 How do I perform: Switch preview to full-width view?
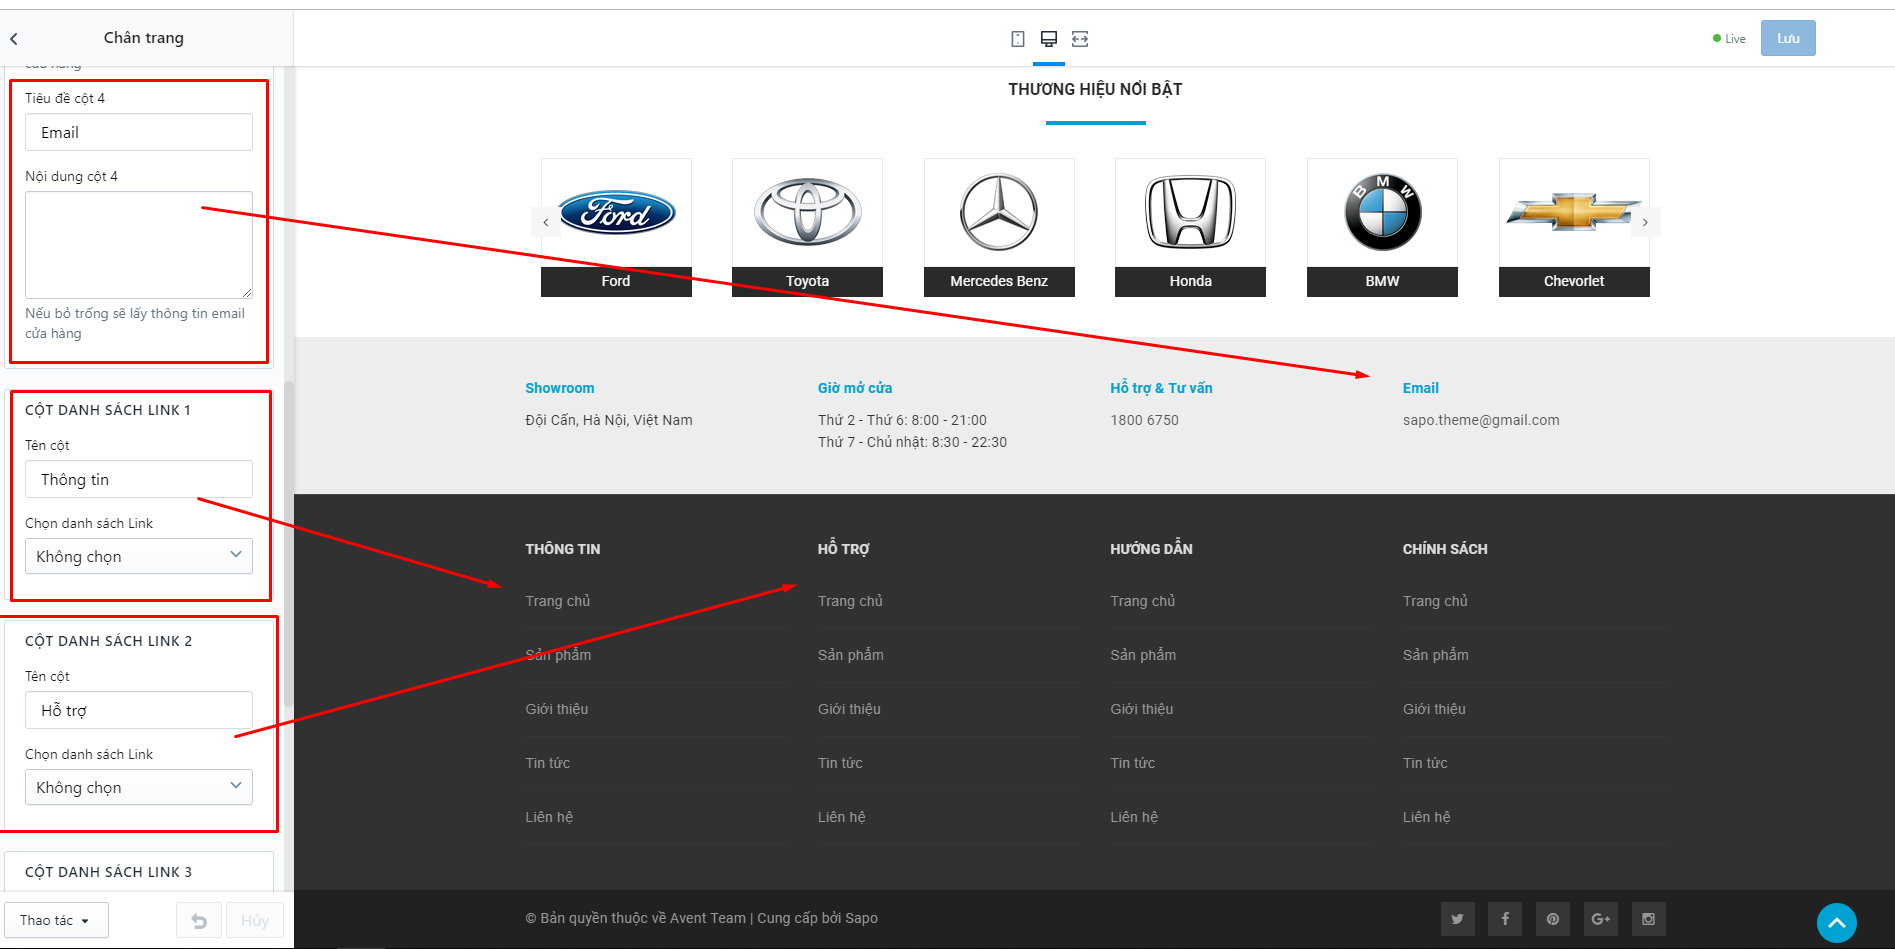1080,39
